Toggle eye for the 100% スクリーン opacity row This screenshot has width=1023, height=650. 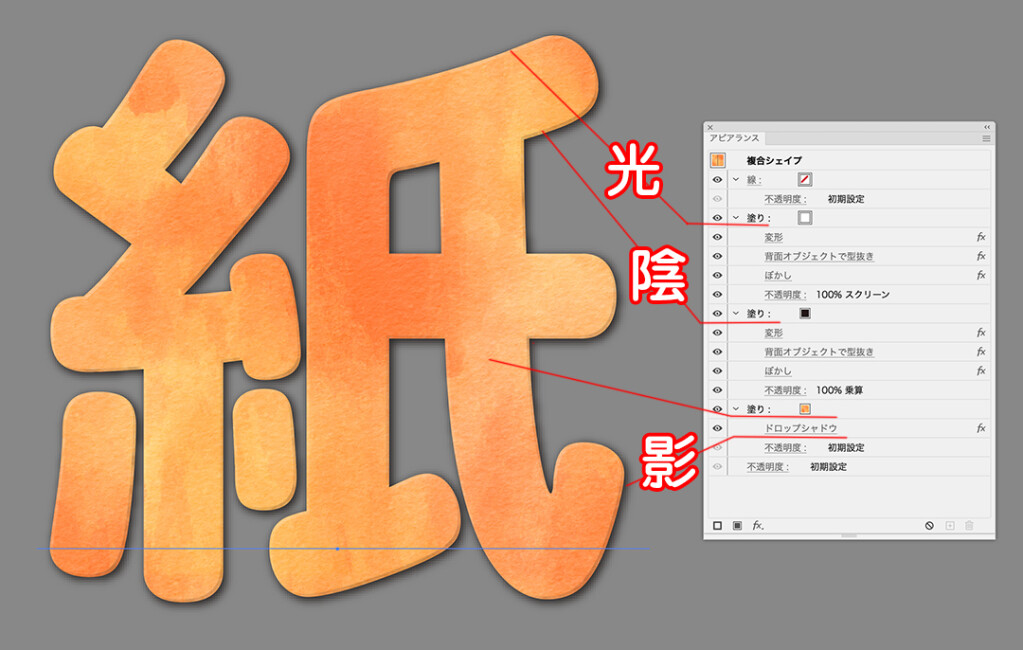(x=717, y=295)
